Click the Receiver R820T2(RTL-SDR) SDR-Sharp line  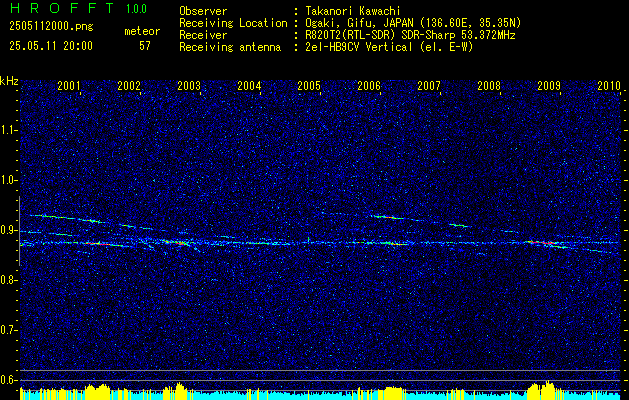click(410, 35)
